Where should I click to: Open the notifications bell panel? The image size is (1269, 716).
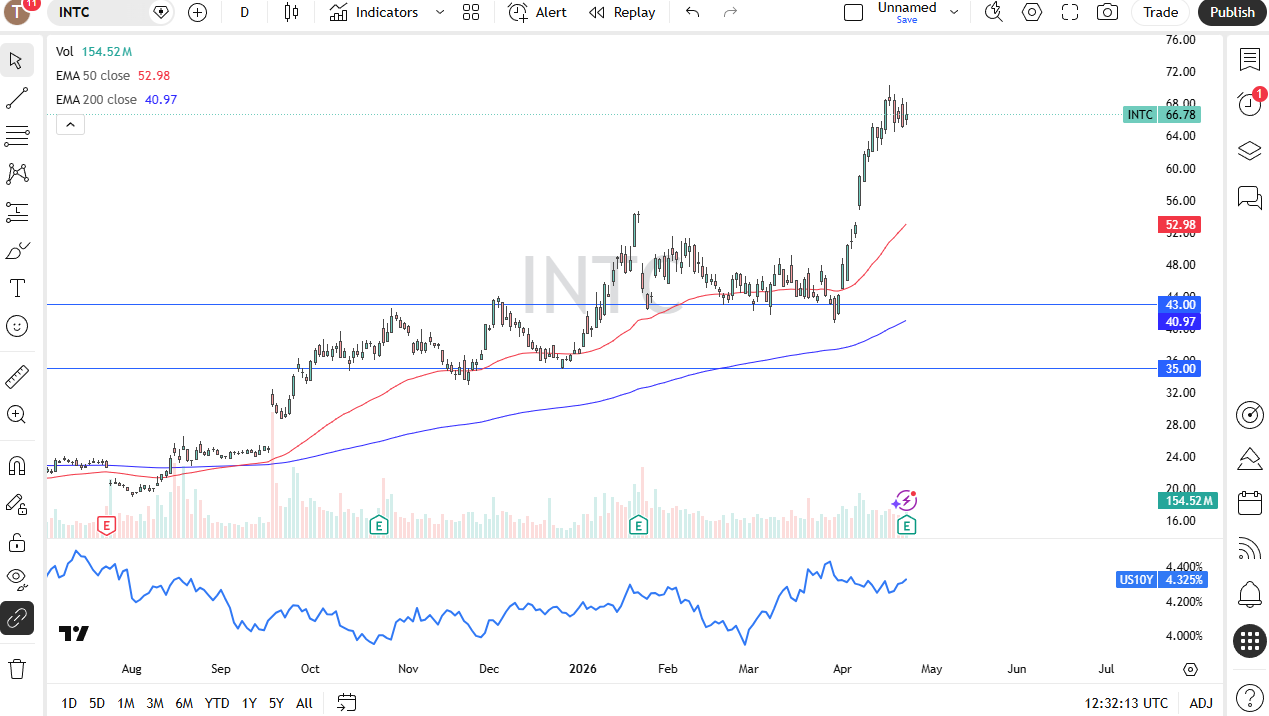coord(1249,594)
